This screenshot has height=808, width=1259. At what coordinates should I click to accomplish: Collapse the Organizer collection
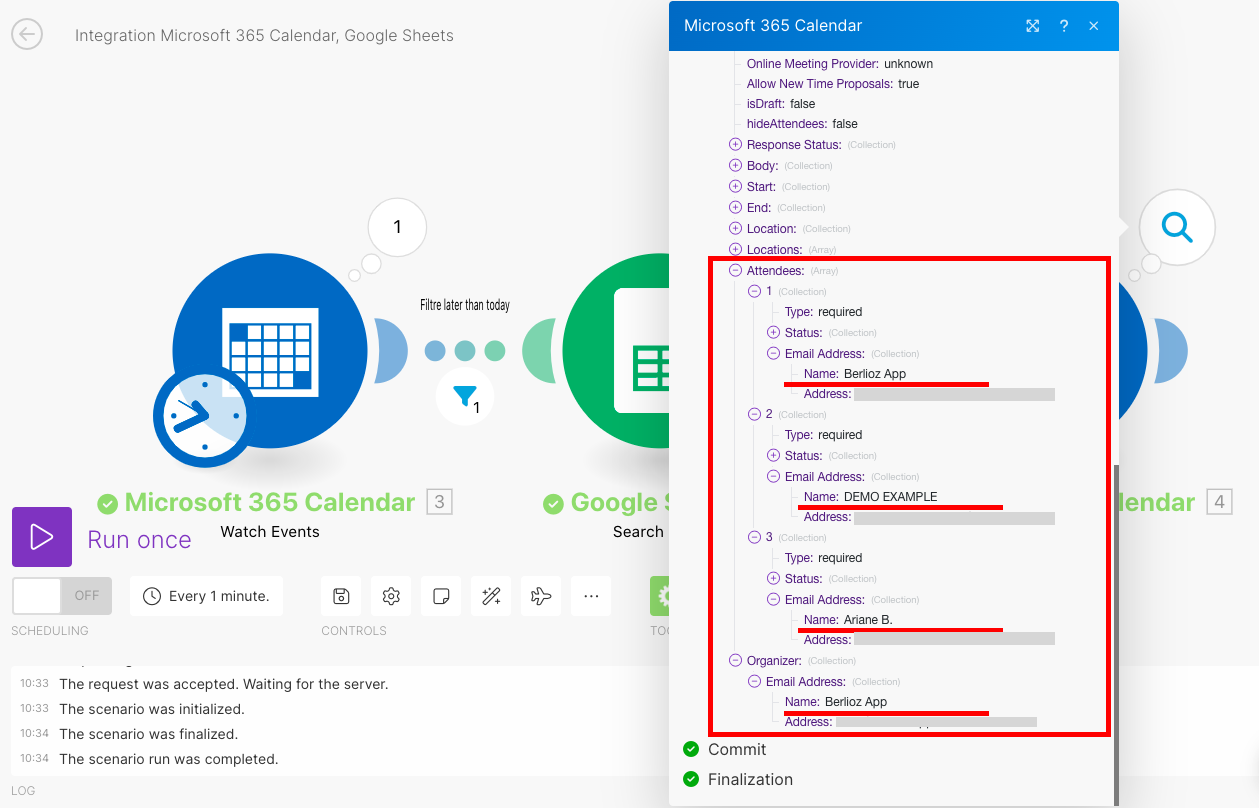pyautogui.click(x=736, y=661)
